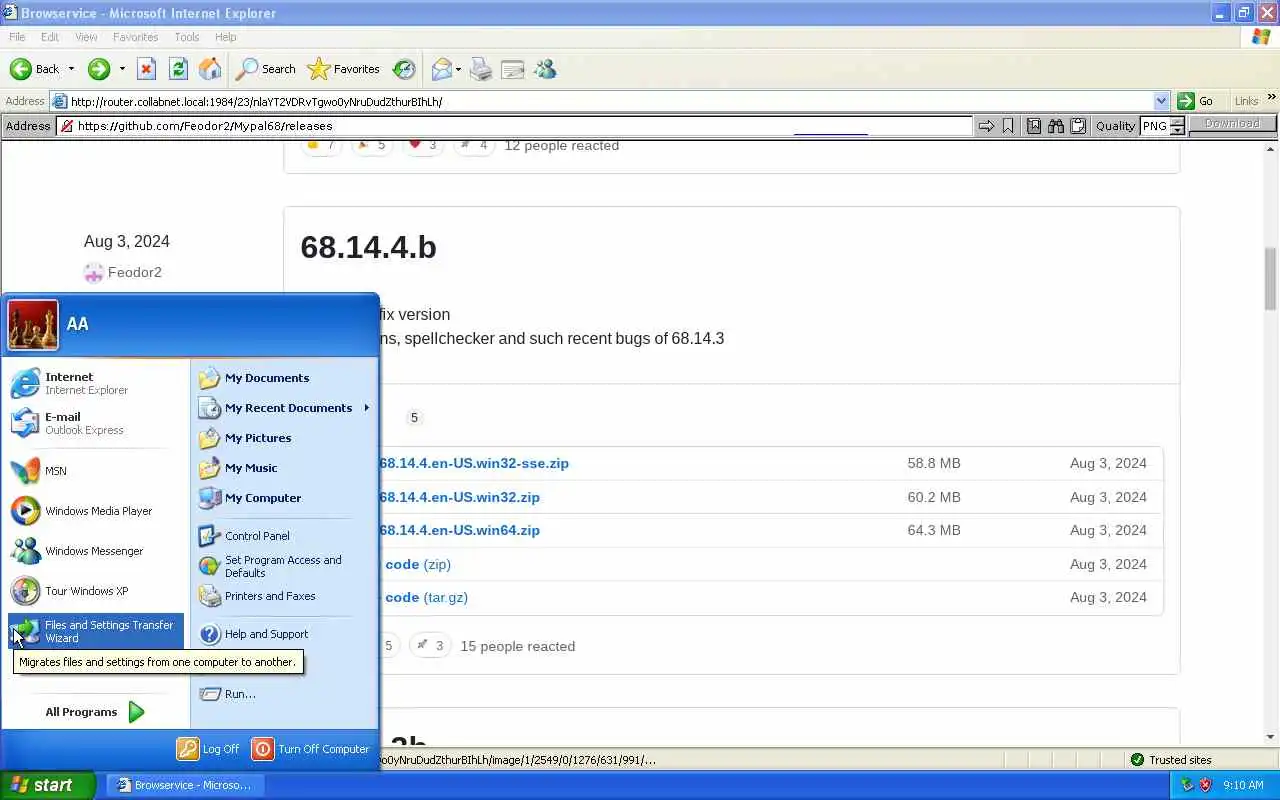Increase Quality with the spinner up arrow
This screenshot has height=800, width=1280.
1177,121
